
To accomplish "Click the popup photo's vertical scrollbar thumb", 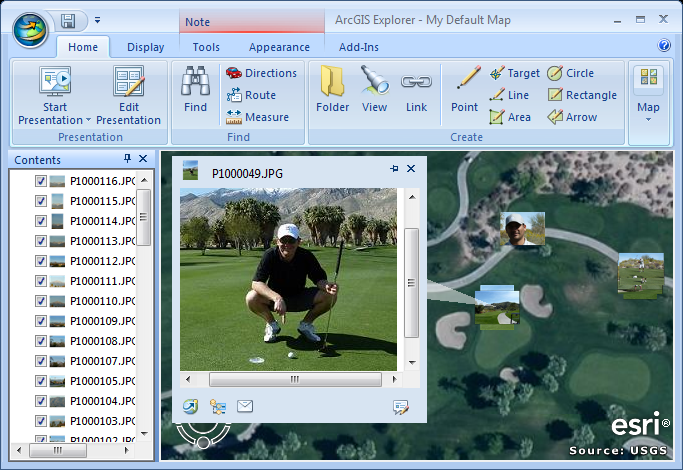I will (411, 283).
